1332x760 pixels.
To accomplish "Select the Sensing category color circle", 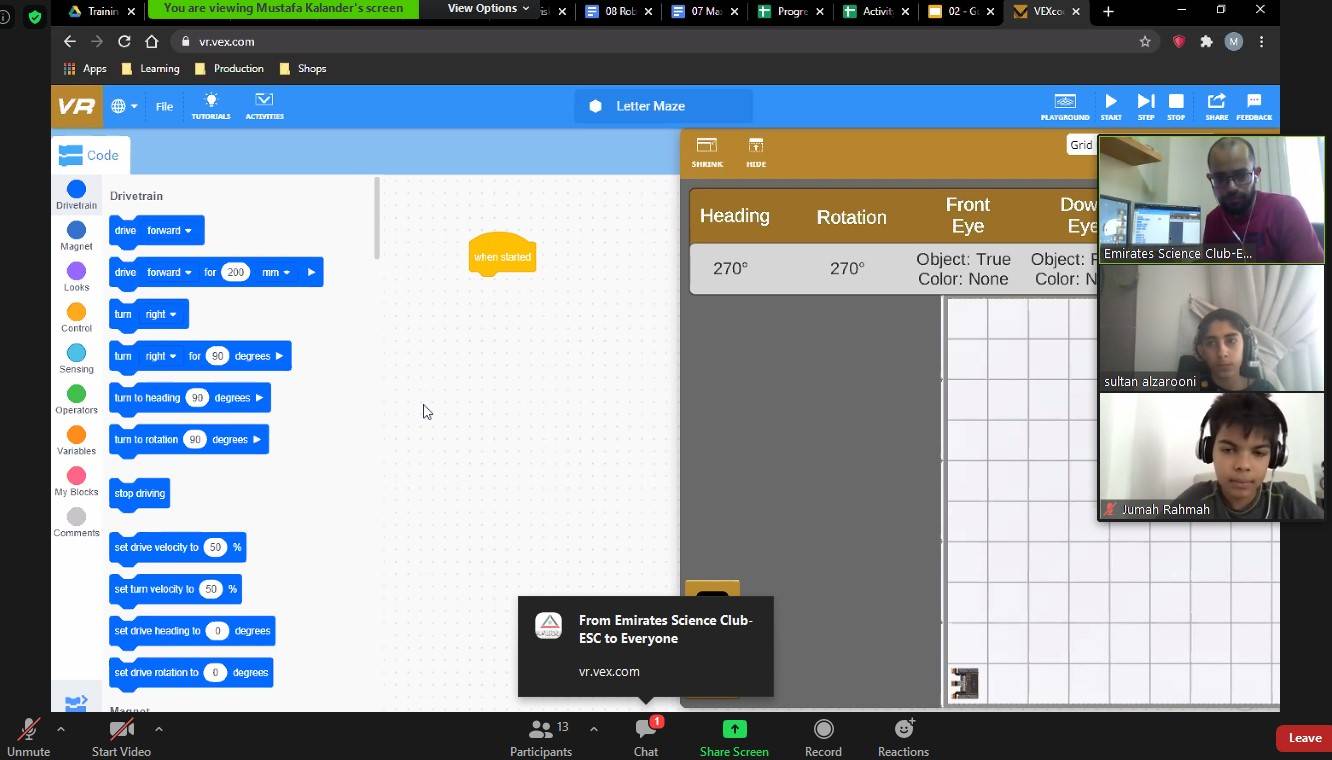I will 76,353.
